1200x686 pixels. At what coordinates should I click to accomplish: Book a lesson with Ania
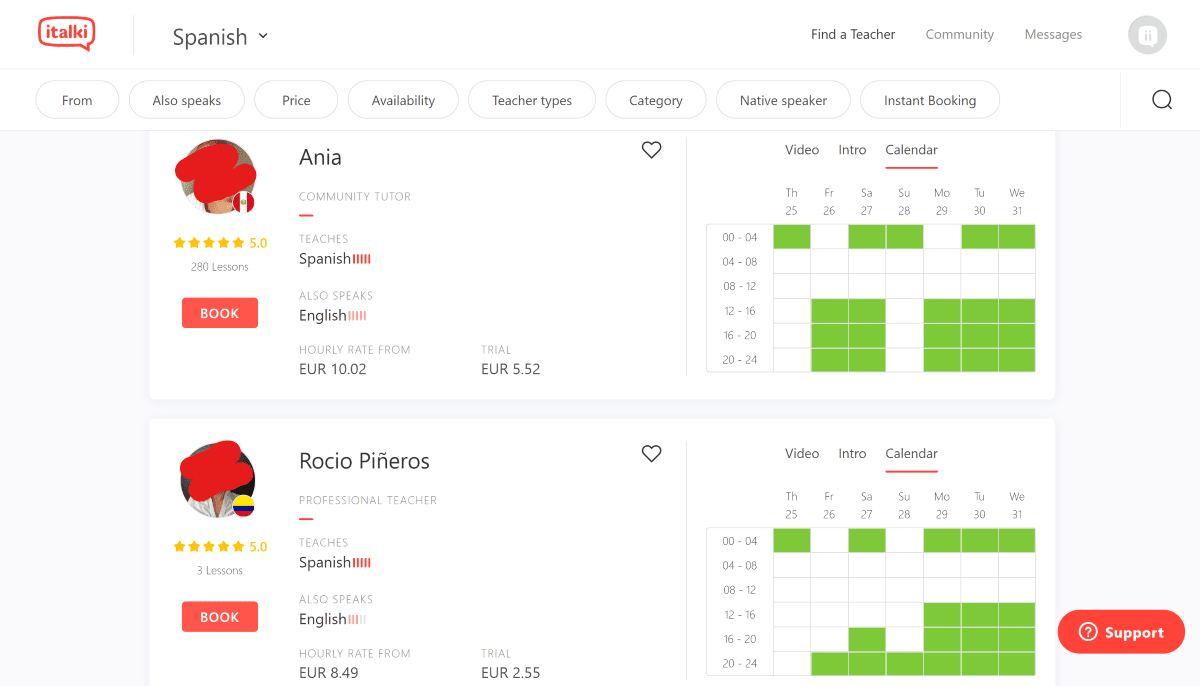point(219,313)
